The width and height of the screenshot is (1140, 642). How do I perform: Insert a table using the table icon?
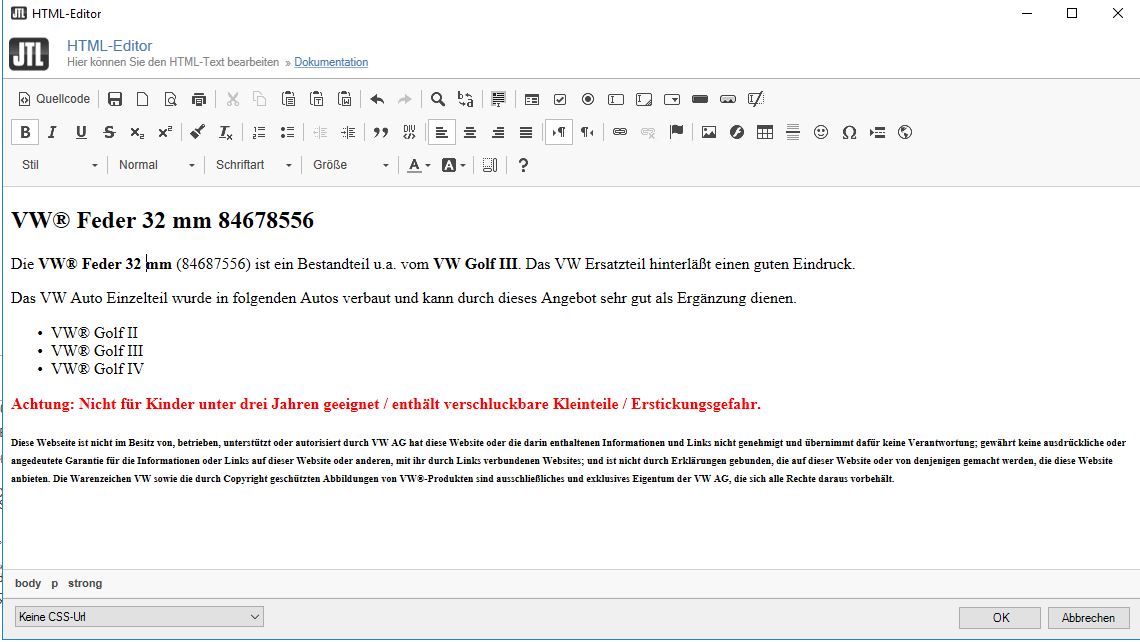click(x=765, y=132)
